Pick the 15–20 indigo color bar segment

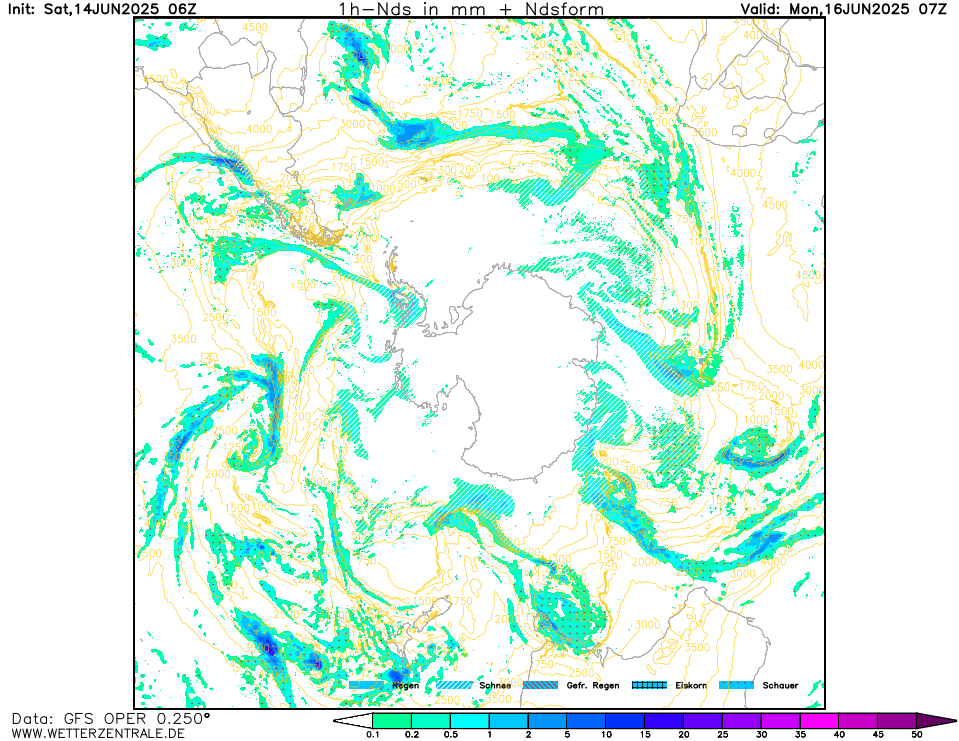[x=664, y=721]
